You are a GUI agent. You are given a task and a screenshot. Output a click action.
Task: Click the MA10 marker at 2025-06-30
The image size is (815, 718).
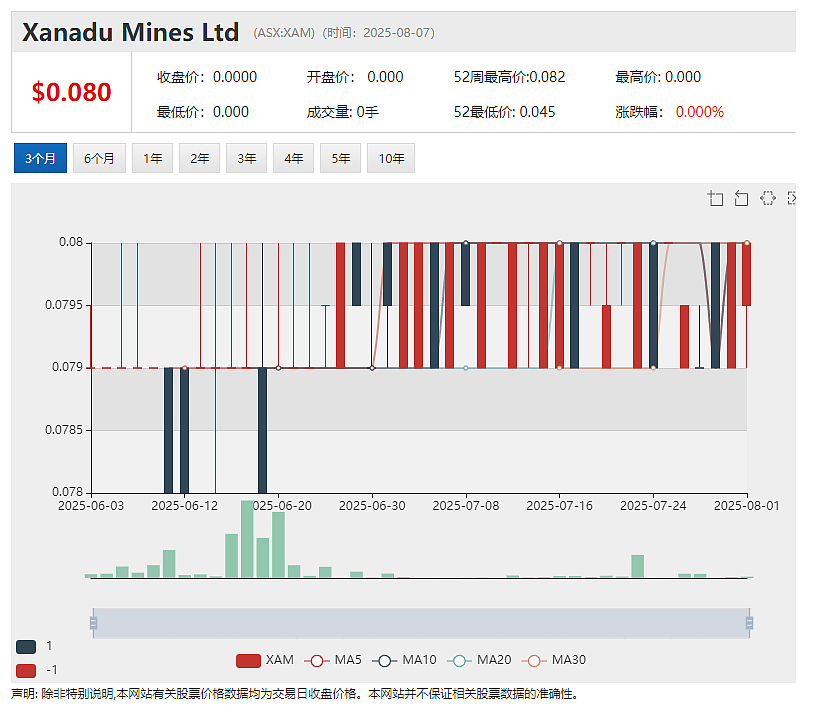click(x=372, y=368)
